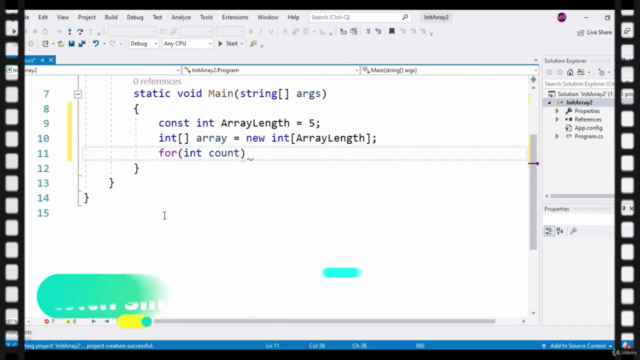Open the signed-in account avatar

[x=562, y=18]
